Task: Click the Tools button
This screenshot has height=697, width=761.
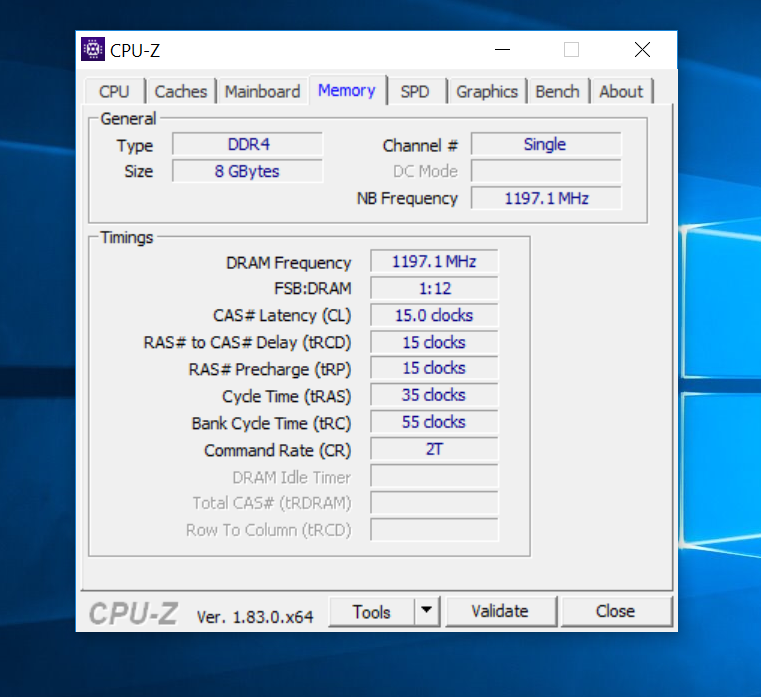Action: point(371,612)
